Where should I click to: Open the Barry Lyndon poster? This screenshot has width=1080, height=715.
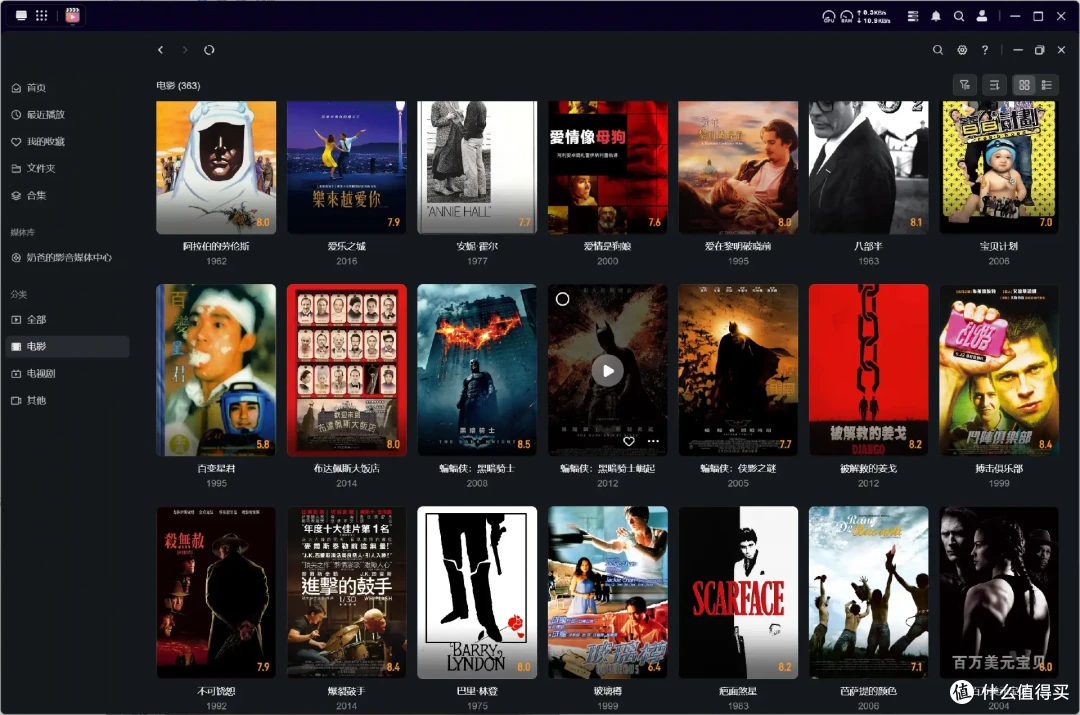click(477, 592)
